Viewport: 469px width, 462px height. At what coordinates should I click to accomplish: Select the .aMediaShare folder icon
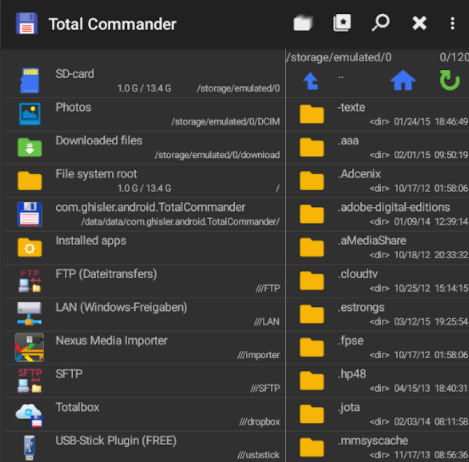click(x=312, y=247)
